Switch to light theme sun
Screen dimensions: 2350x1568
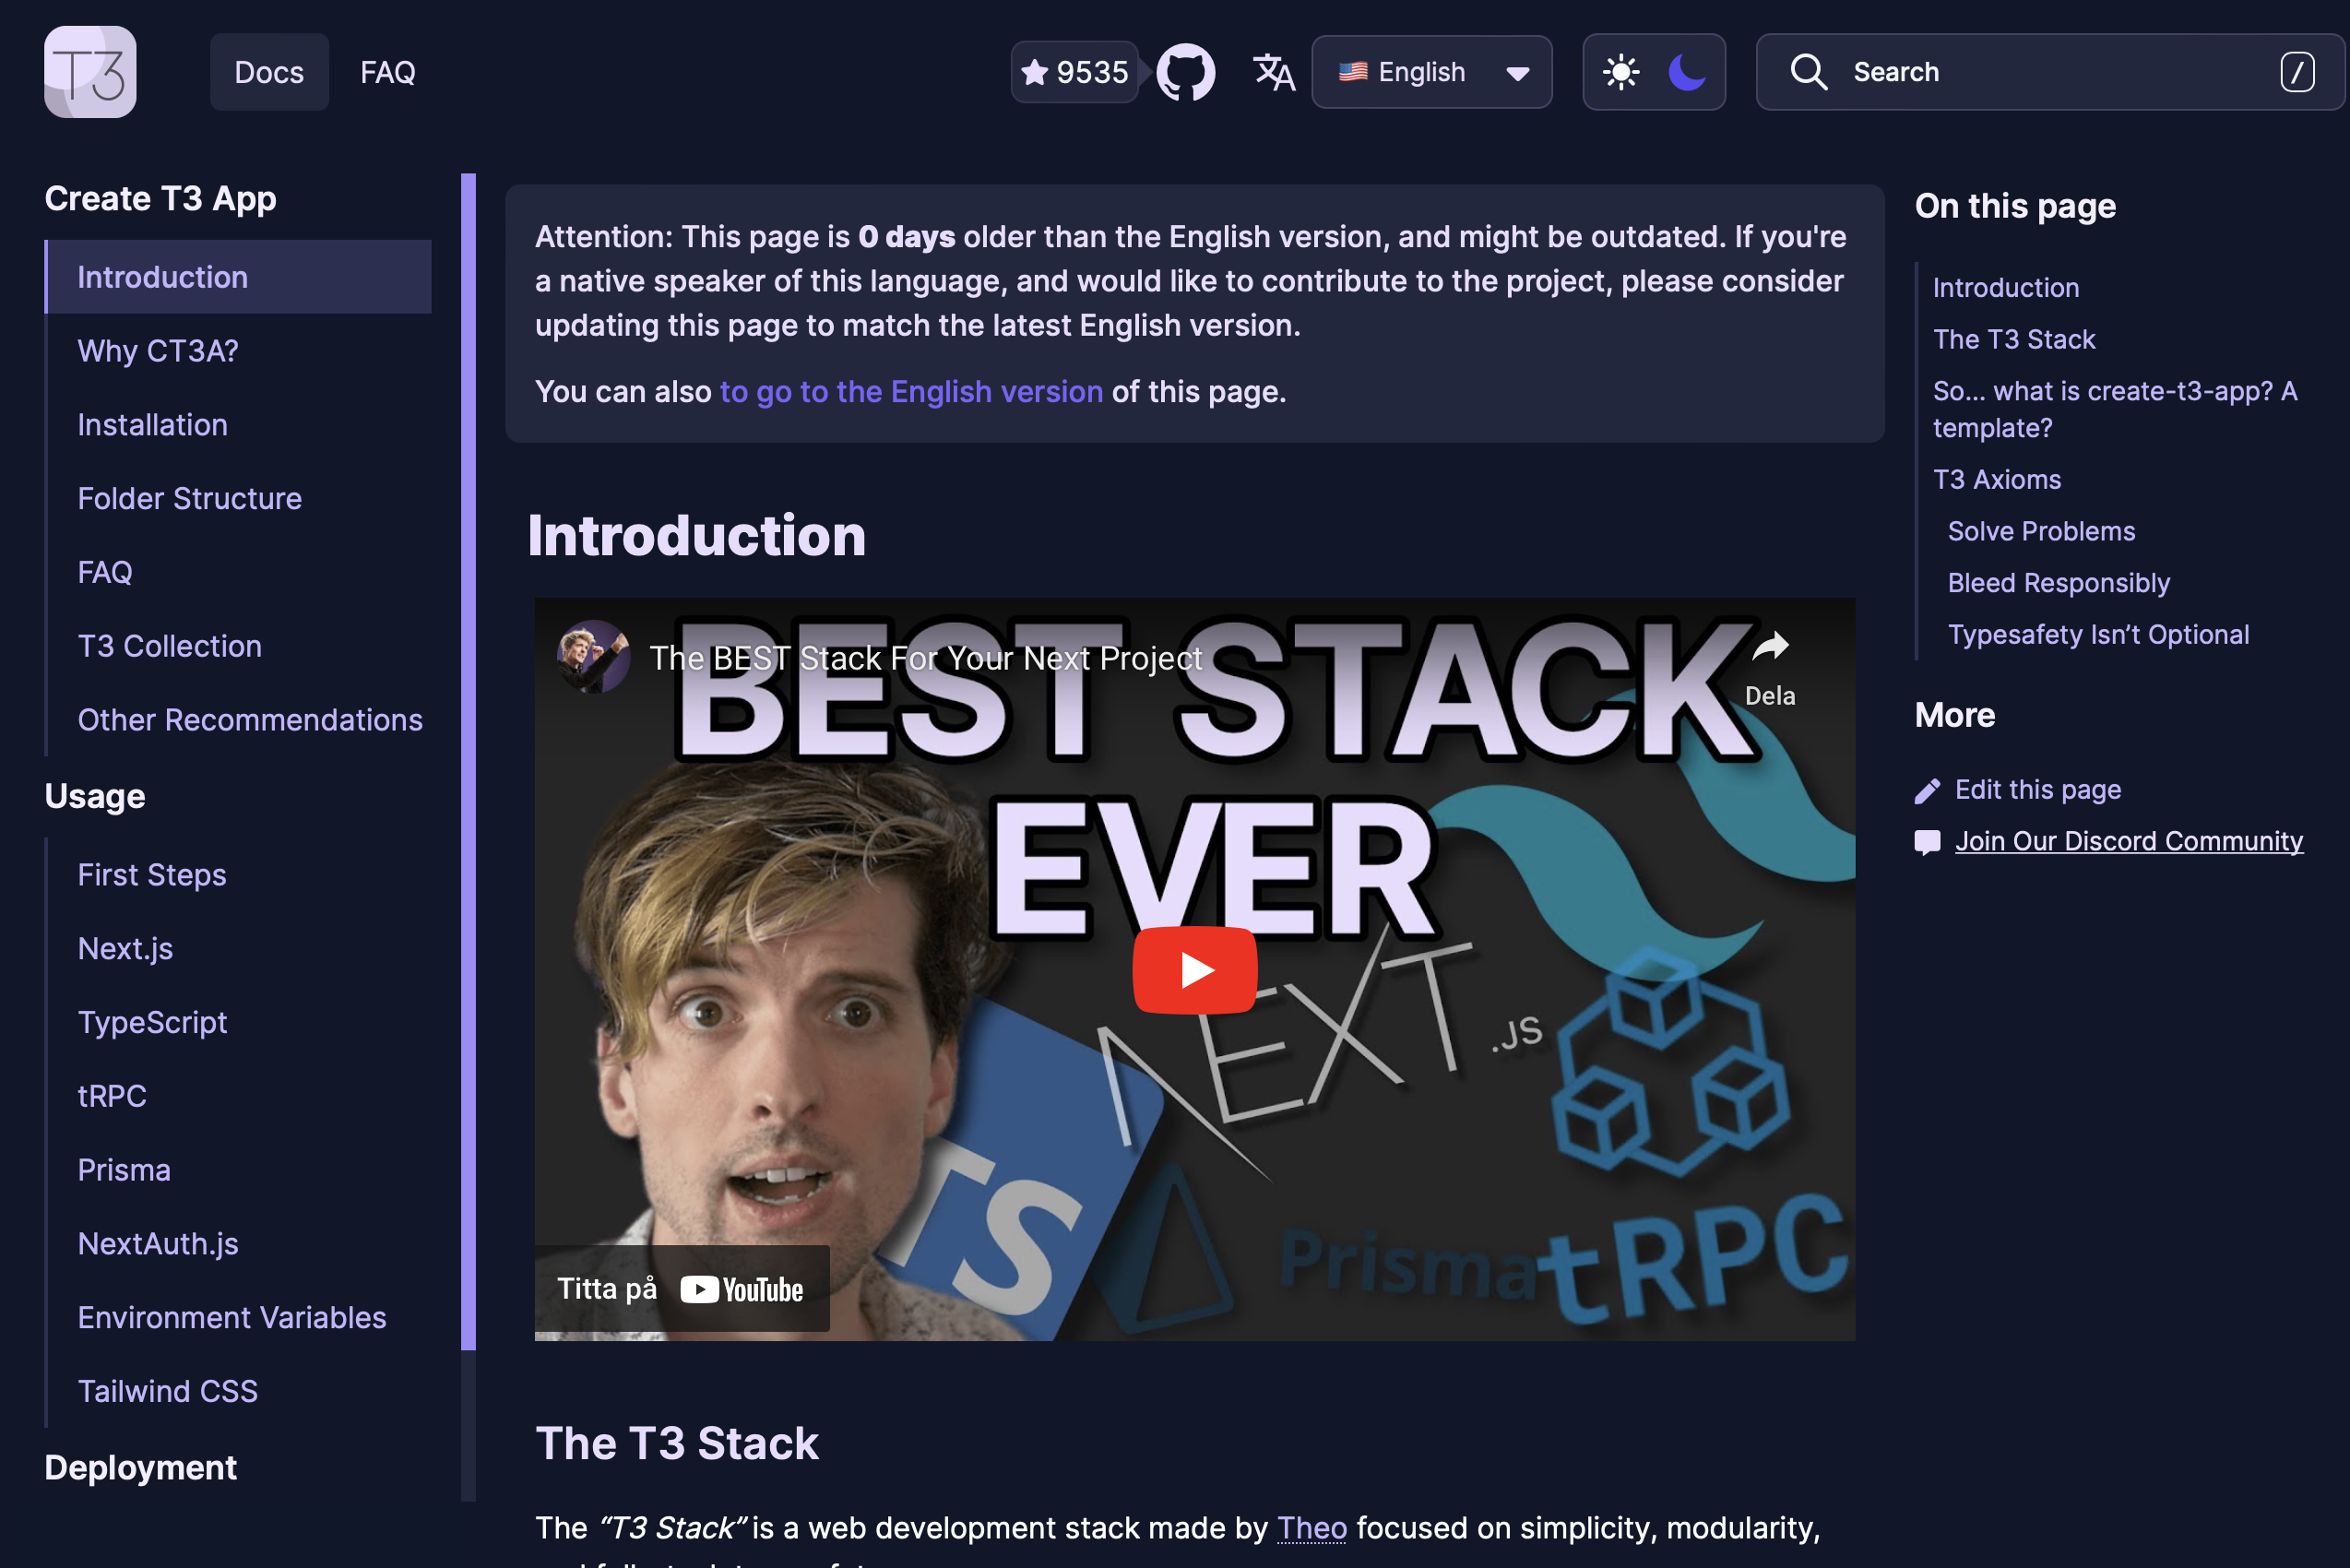tap(1621, 72)
